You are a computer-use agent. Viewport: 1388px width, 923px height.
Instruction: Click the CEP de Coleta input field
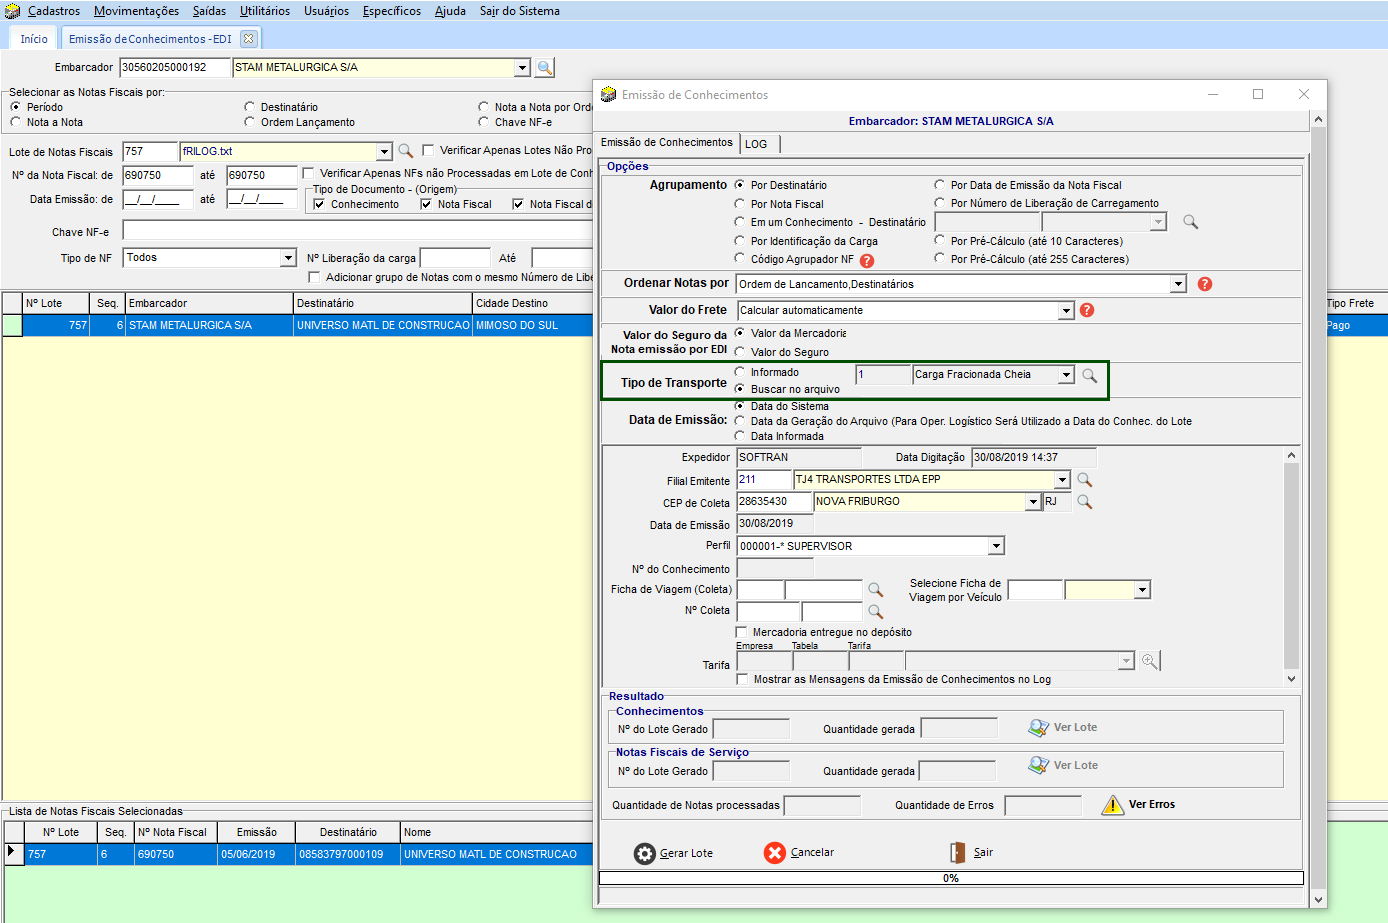pyautogui.click(x=773, y=502)
